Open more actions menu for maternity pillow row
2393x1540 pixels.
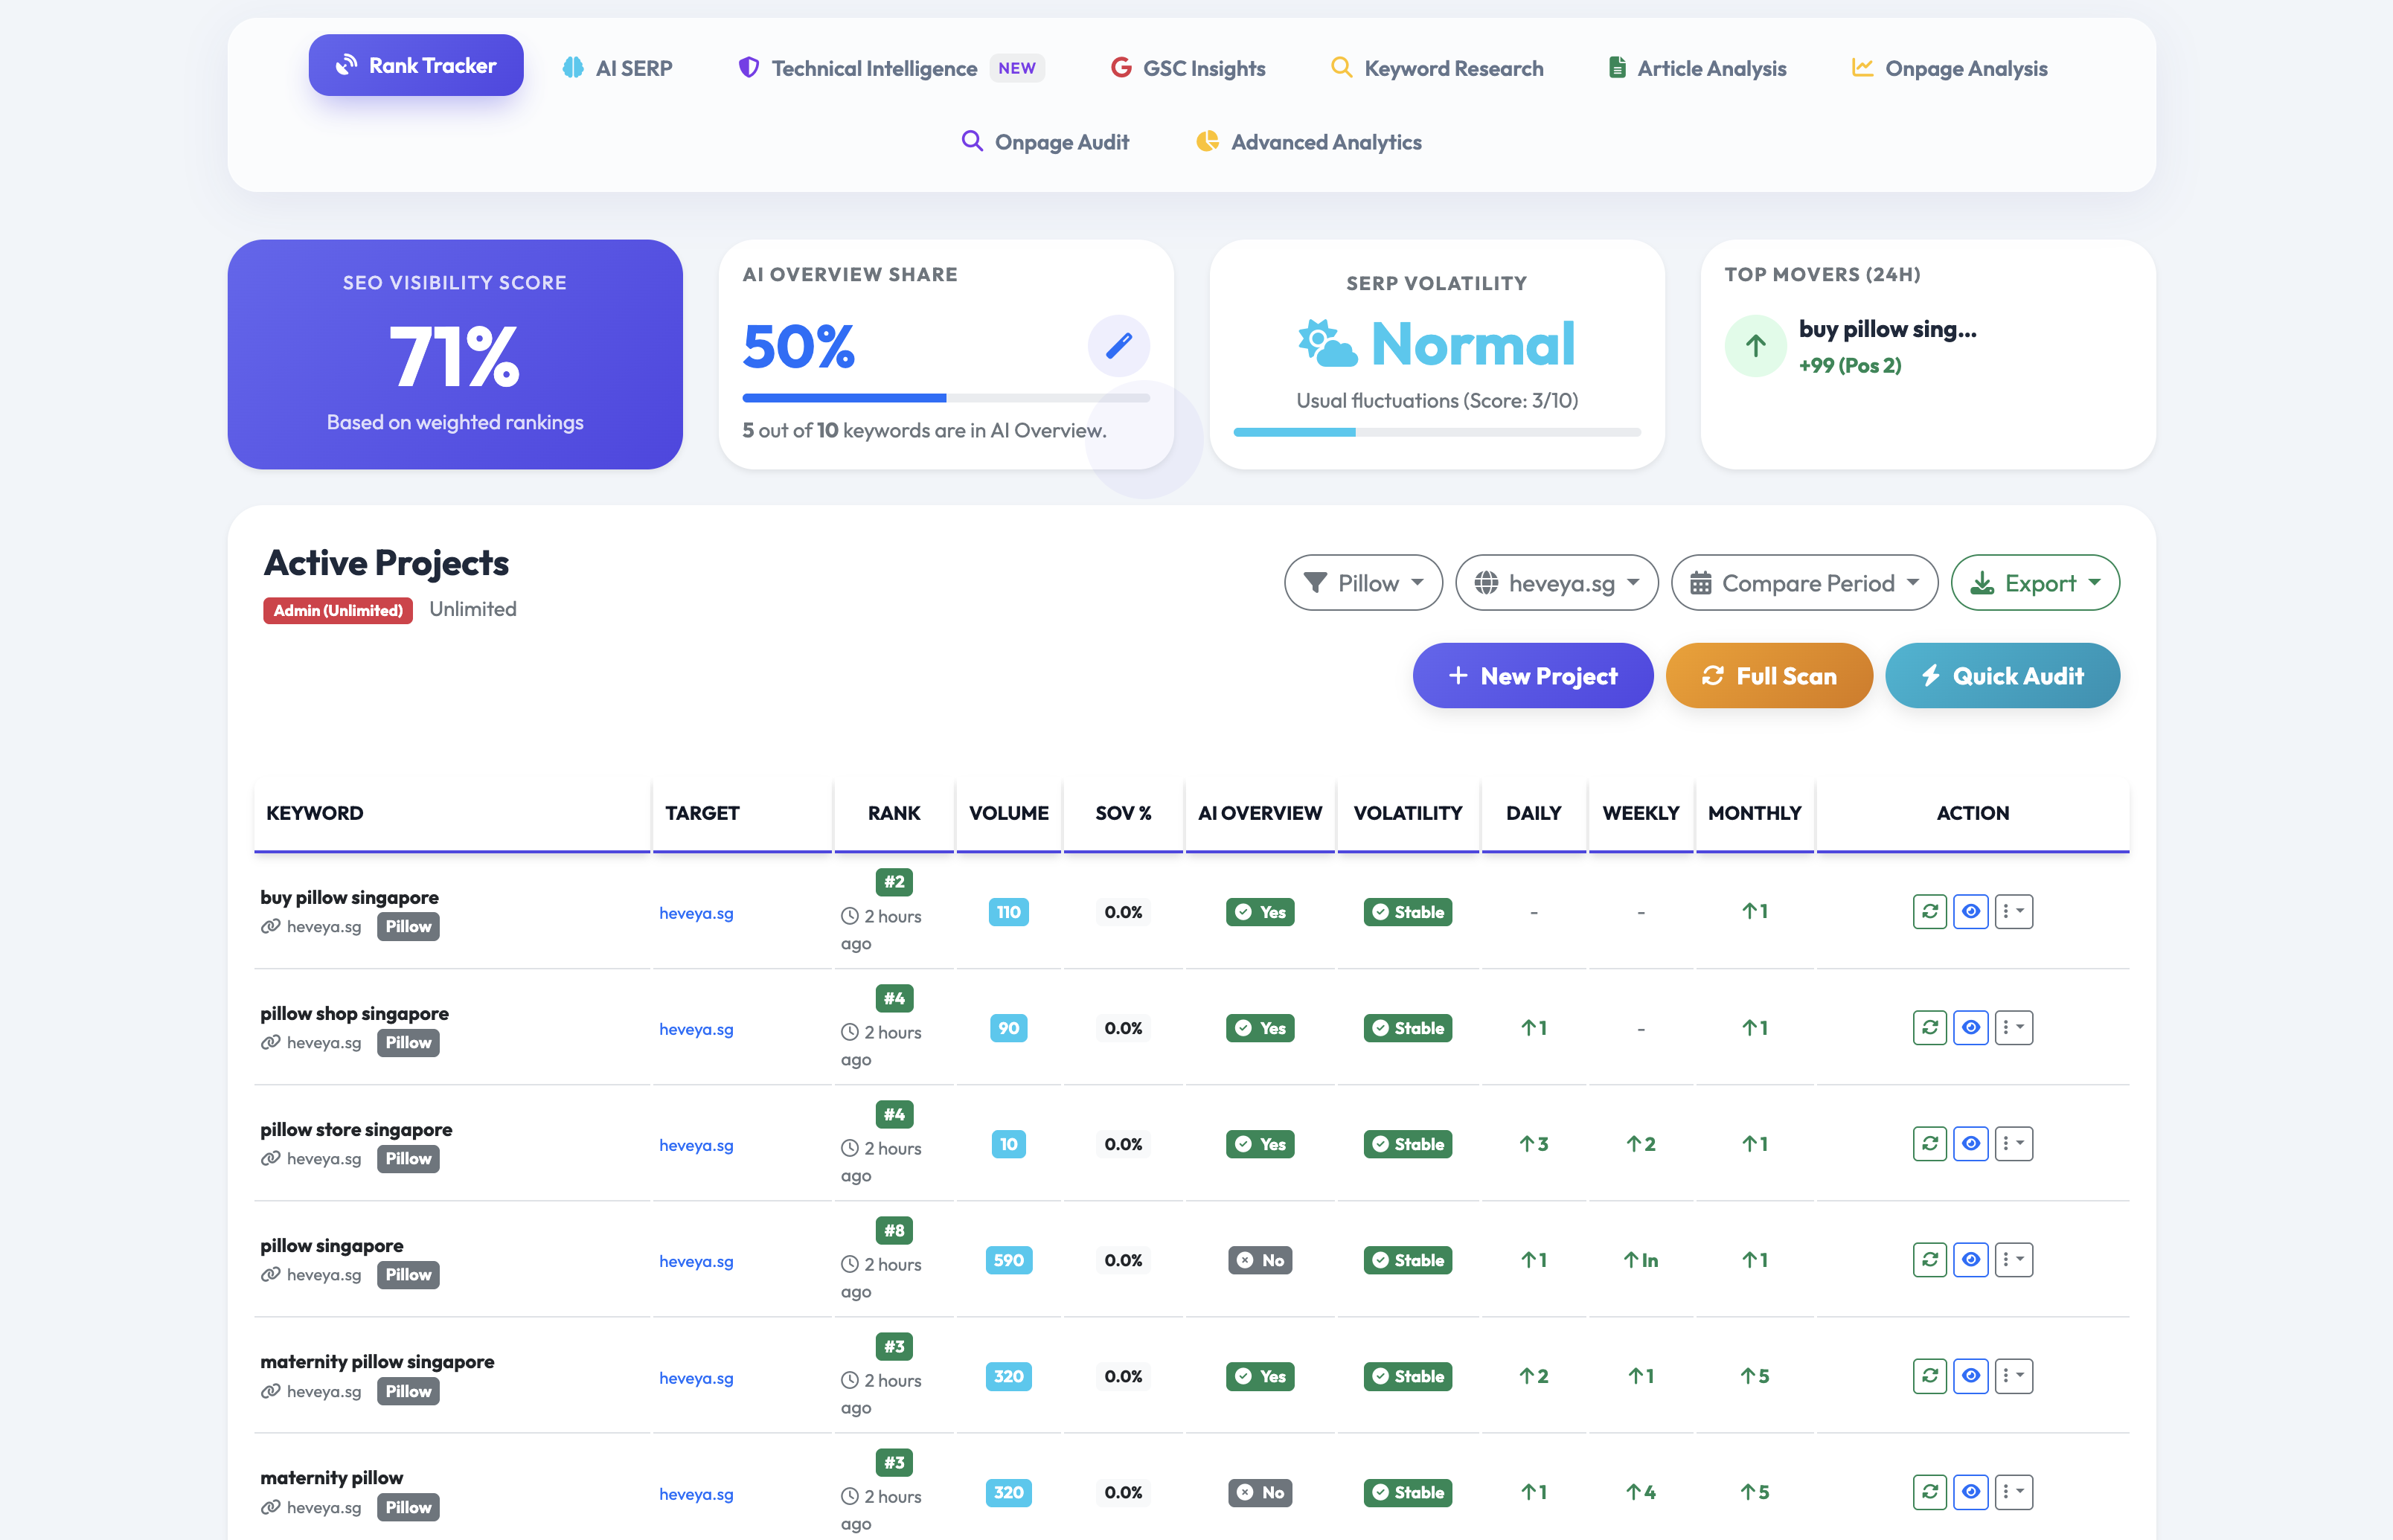point(2014,1492)
